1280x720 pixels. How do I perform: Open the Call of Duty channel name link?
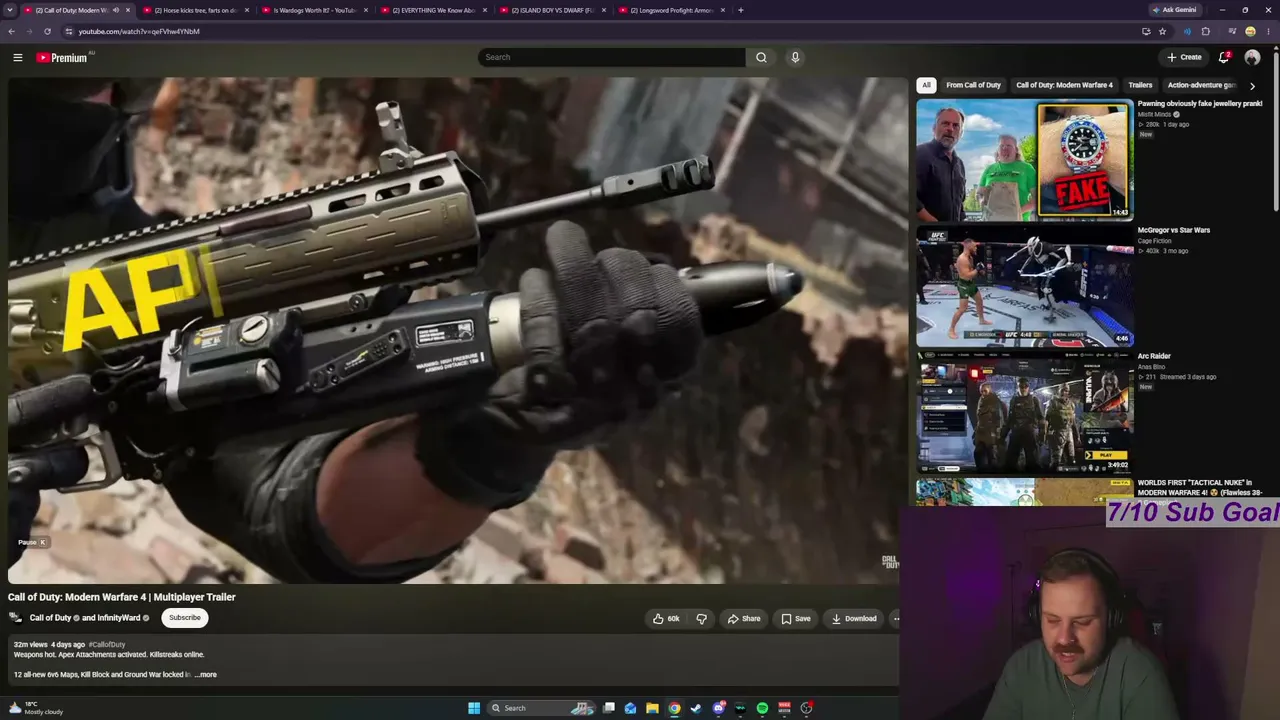51,618
